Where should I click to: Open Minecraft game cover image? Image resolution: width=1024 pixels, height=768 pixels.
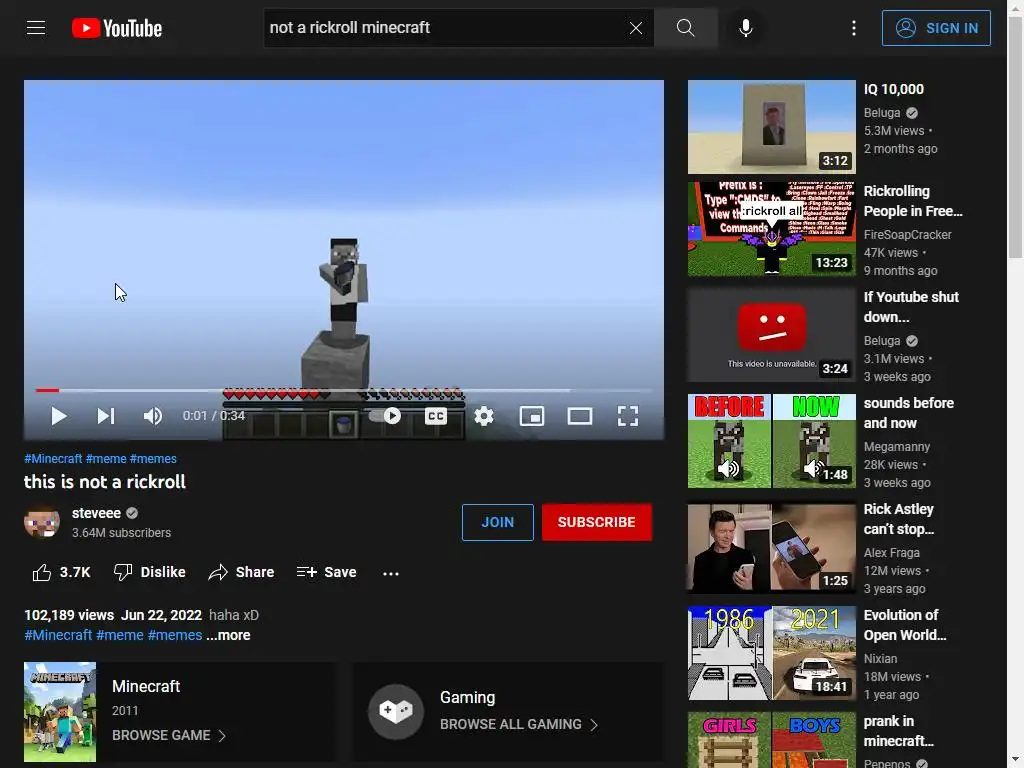pos(60,712)
